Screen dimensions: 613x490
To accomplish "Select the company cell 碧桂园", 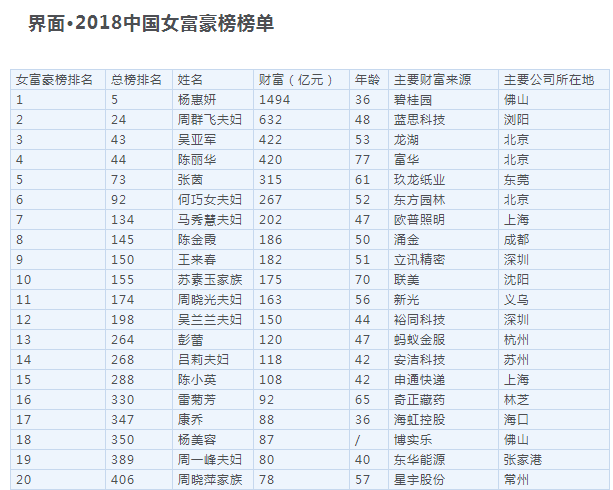I will click(x=413, y=100).
